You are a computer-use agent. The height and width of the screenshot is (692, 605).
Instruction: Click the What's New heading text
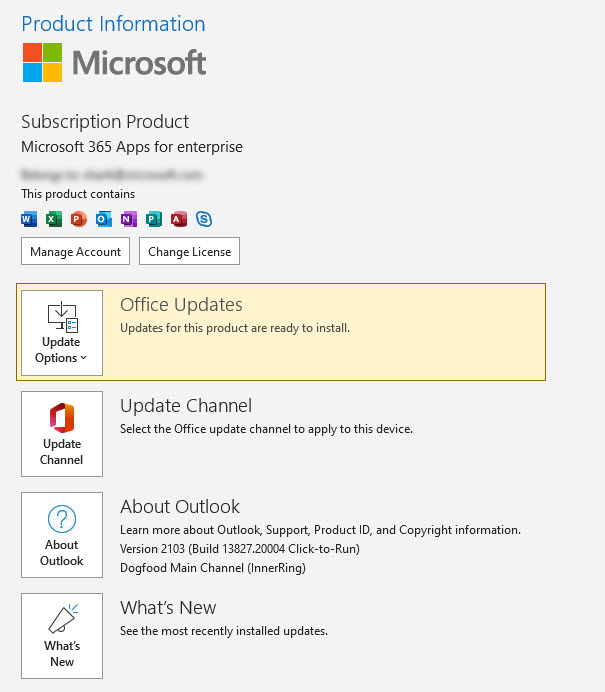(x=168, y=608)
